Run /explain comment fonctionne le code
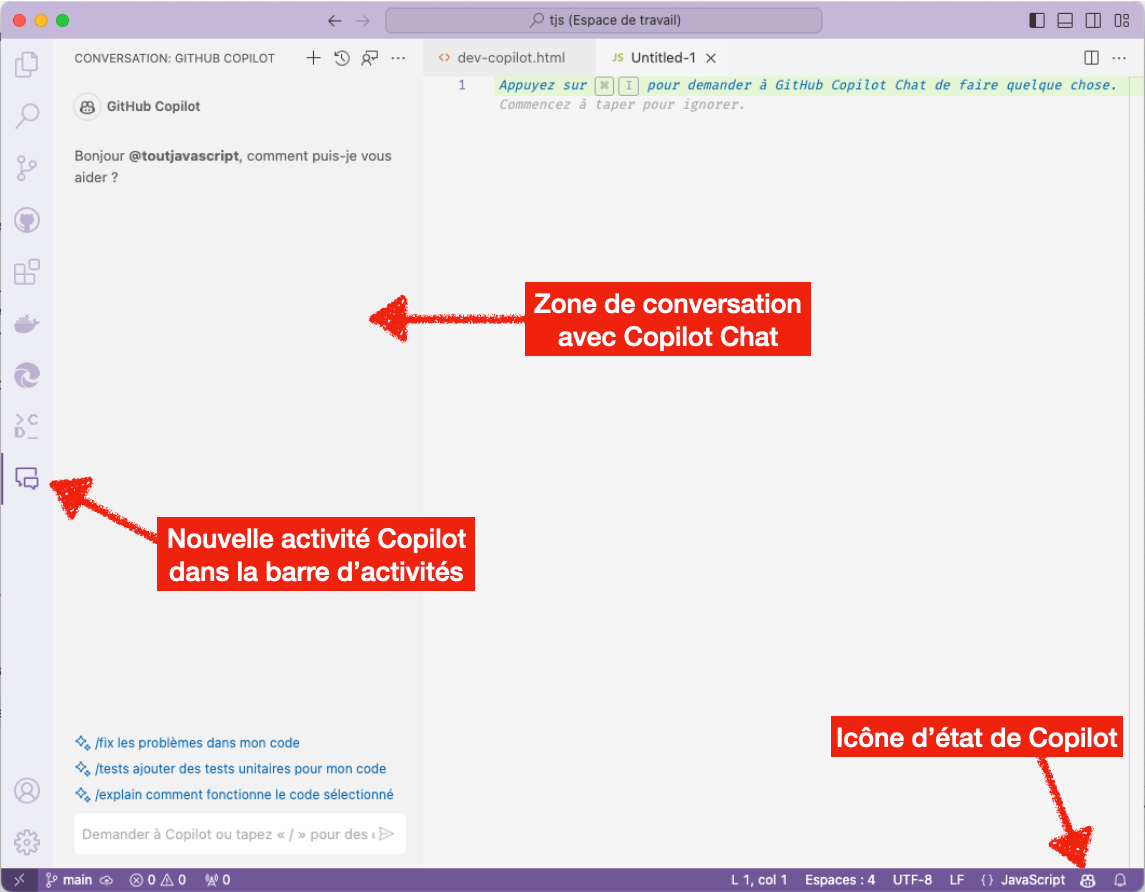The height and width of the screenshot is (892, 1145). [x=234, y=794]
